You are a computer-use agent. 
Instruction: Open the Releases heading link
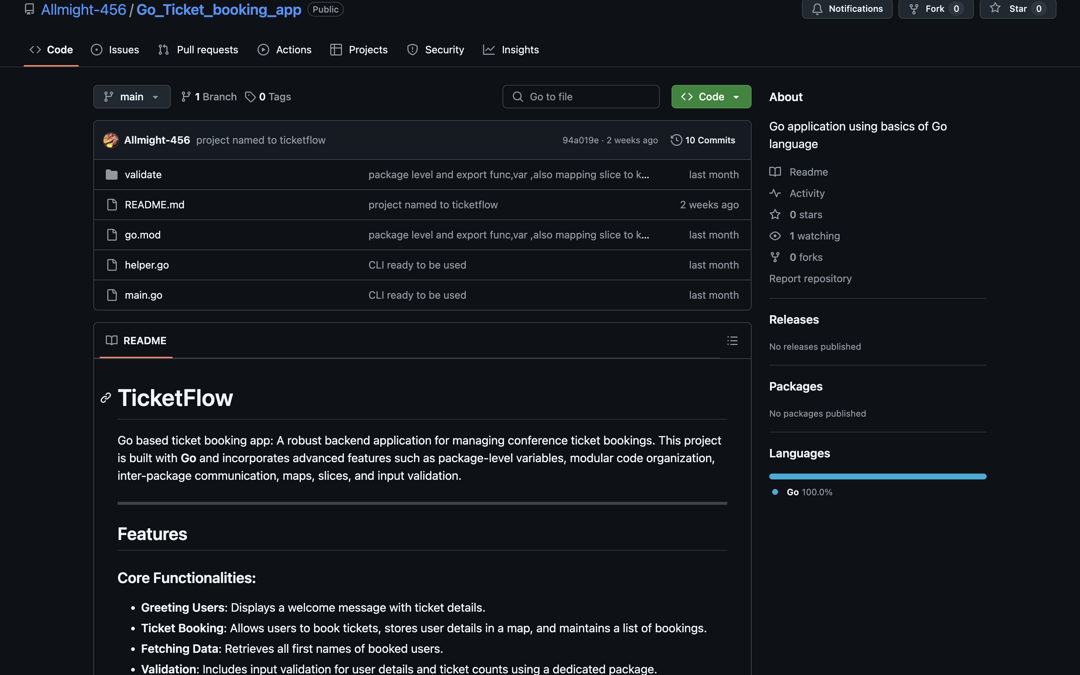794,320
